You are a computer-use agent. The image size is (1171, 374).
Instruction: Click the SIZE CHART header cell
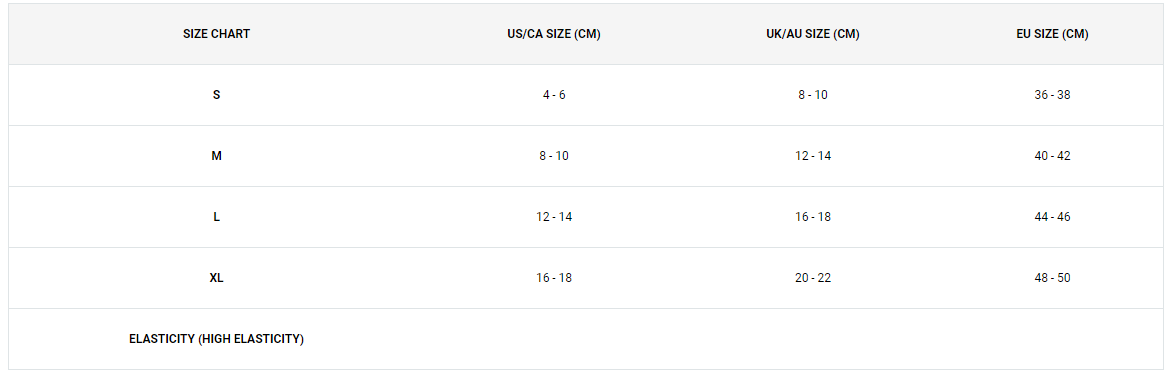(217, 34)
